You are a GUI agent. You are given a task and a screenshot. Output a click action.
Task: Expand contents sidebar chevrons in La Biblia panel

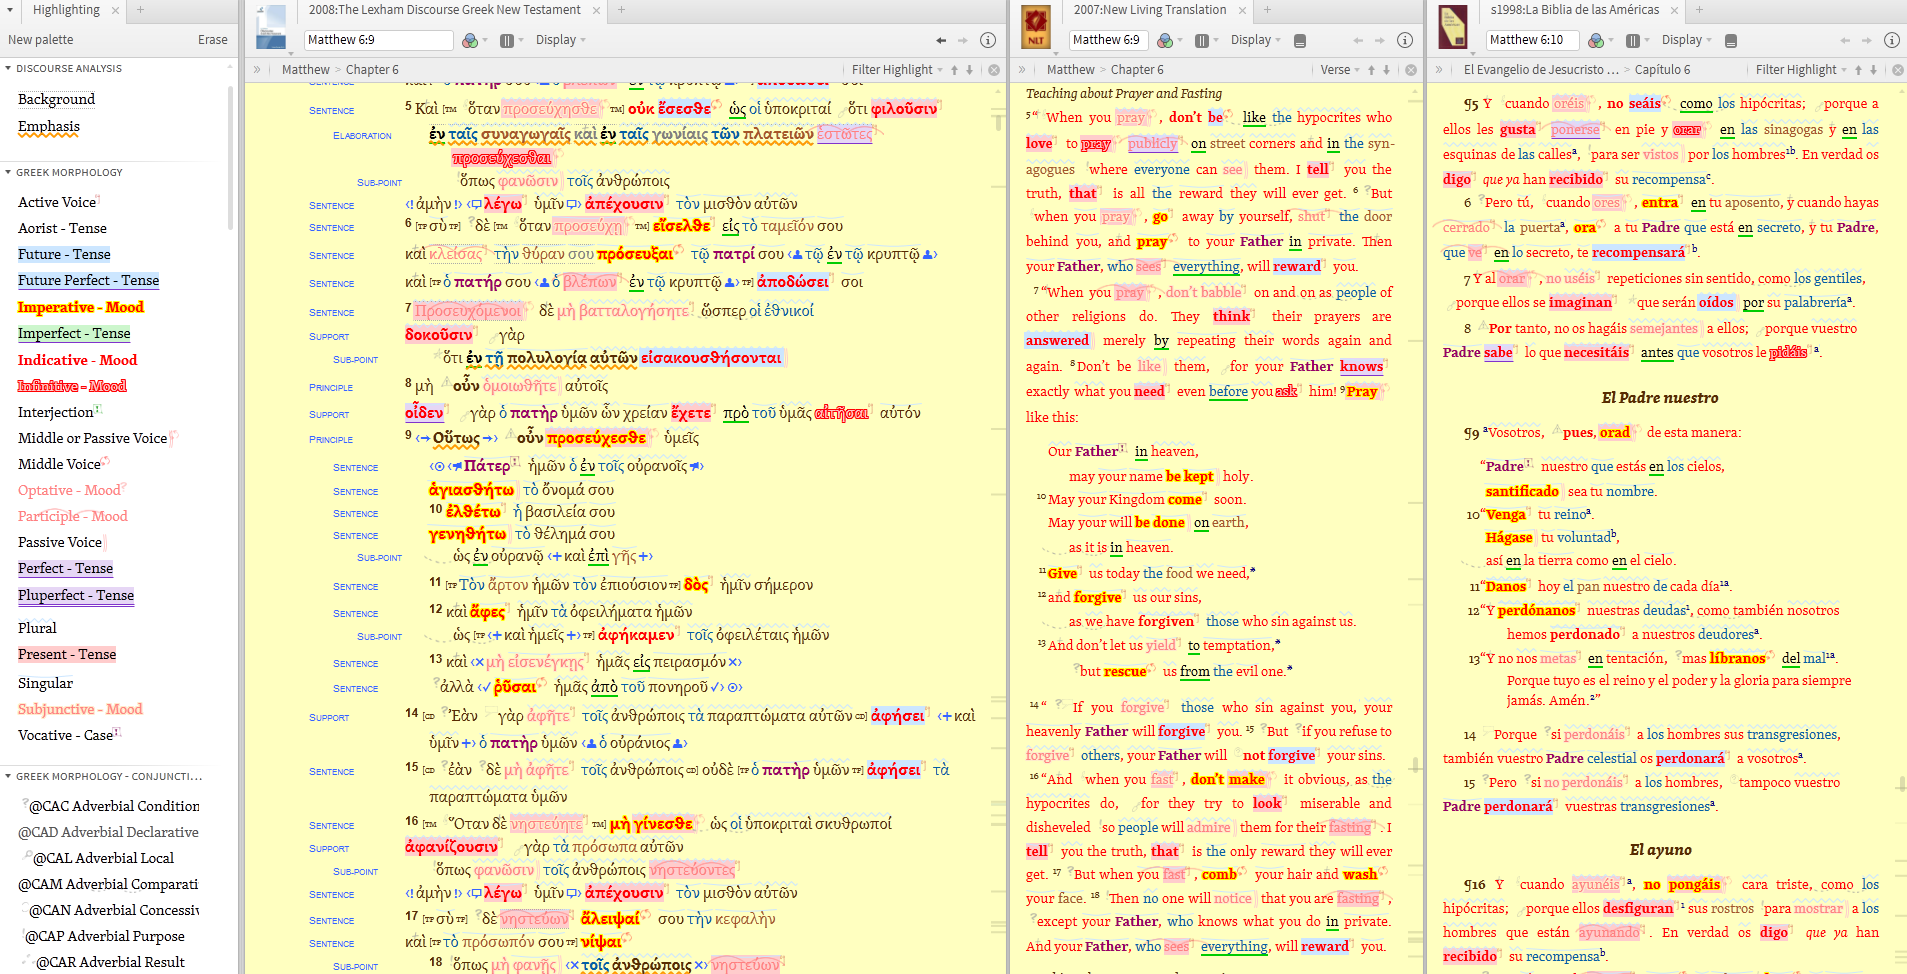point(1439,70)
